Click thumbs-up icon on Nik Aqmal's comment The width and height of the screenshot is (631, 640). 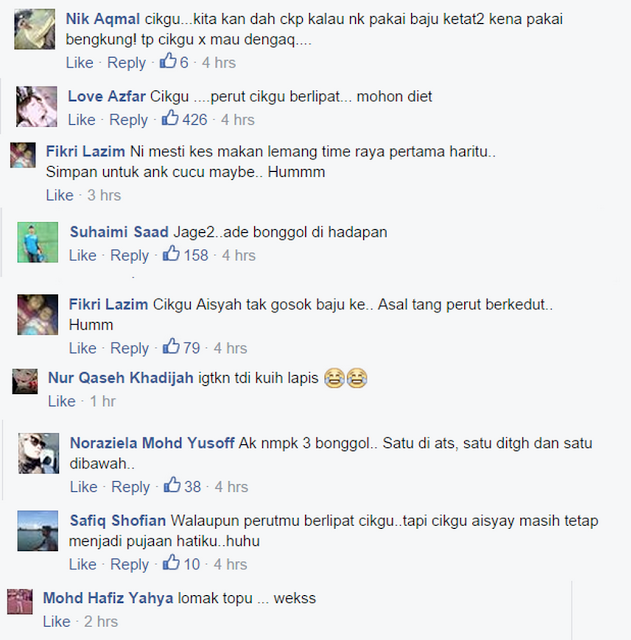coord(168,61)
